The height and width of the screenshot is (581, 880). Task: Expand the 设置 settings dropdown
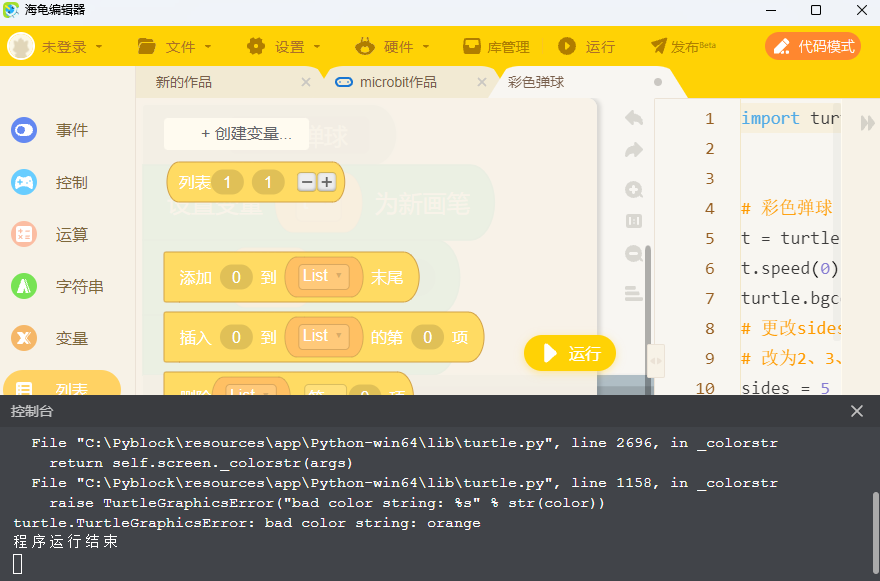pyautogui.click(x=284, y=47)
